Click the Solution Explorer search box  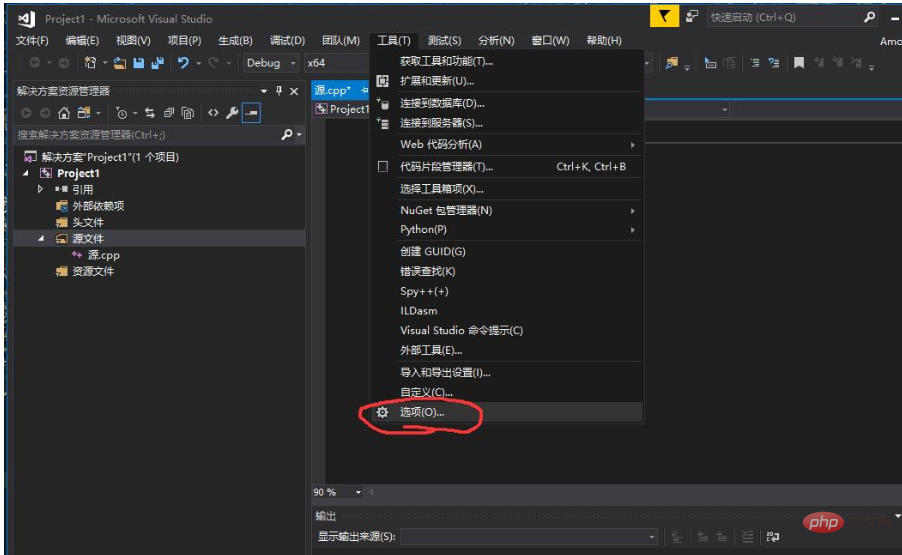pos(147,135)
